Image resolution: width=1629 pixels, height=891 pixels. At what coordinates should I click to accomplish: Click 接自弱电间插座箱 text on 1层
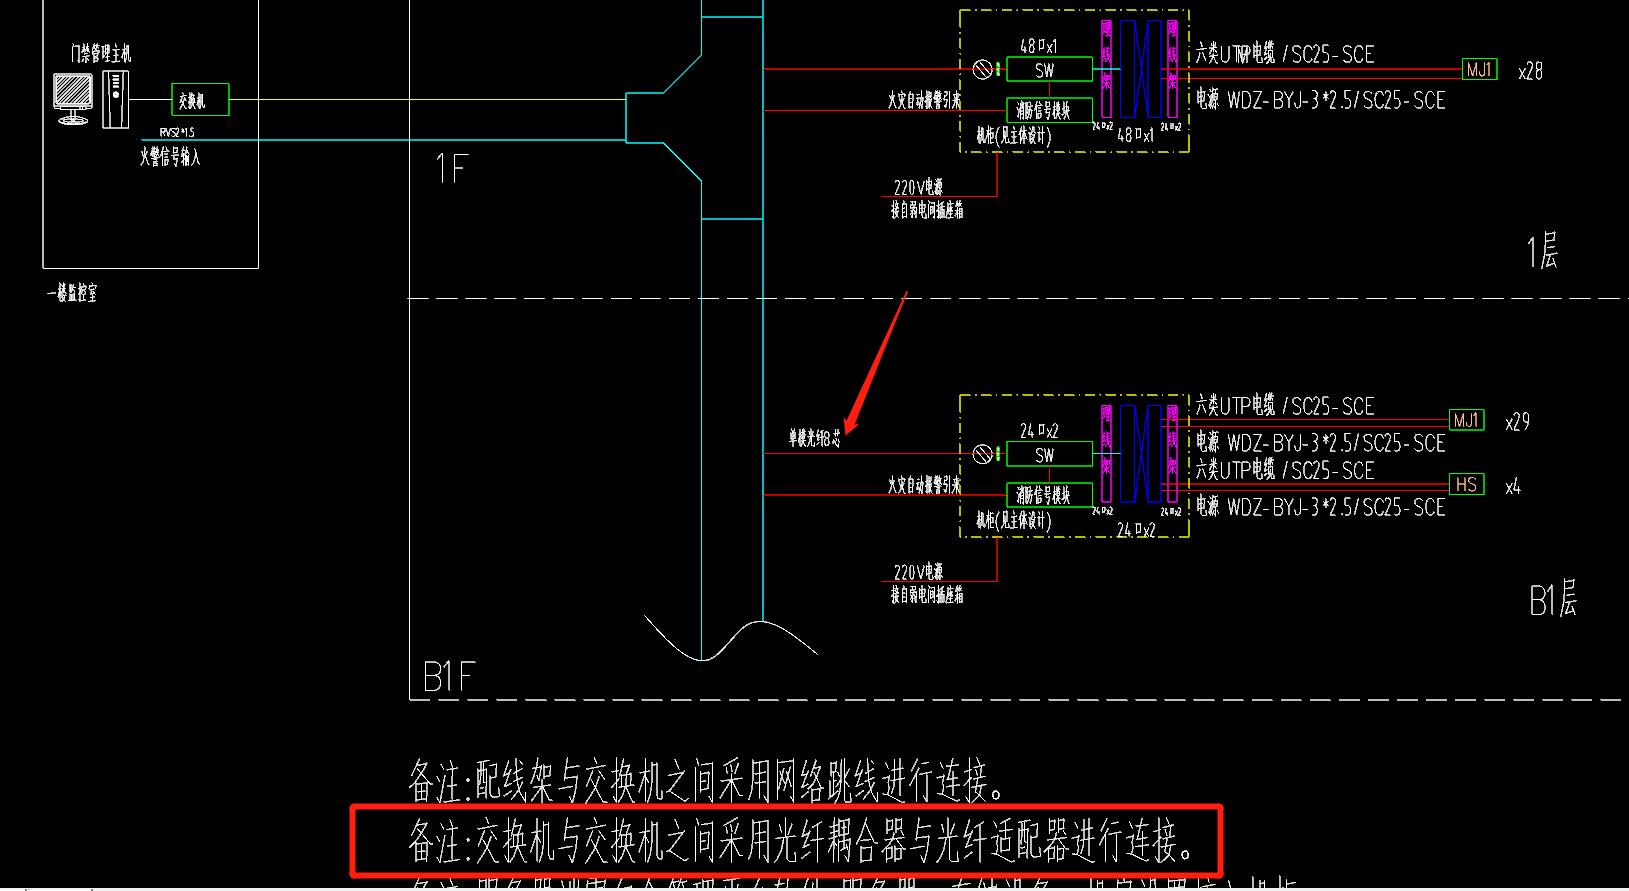pyautogui.click(x=928, y=211)
